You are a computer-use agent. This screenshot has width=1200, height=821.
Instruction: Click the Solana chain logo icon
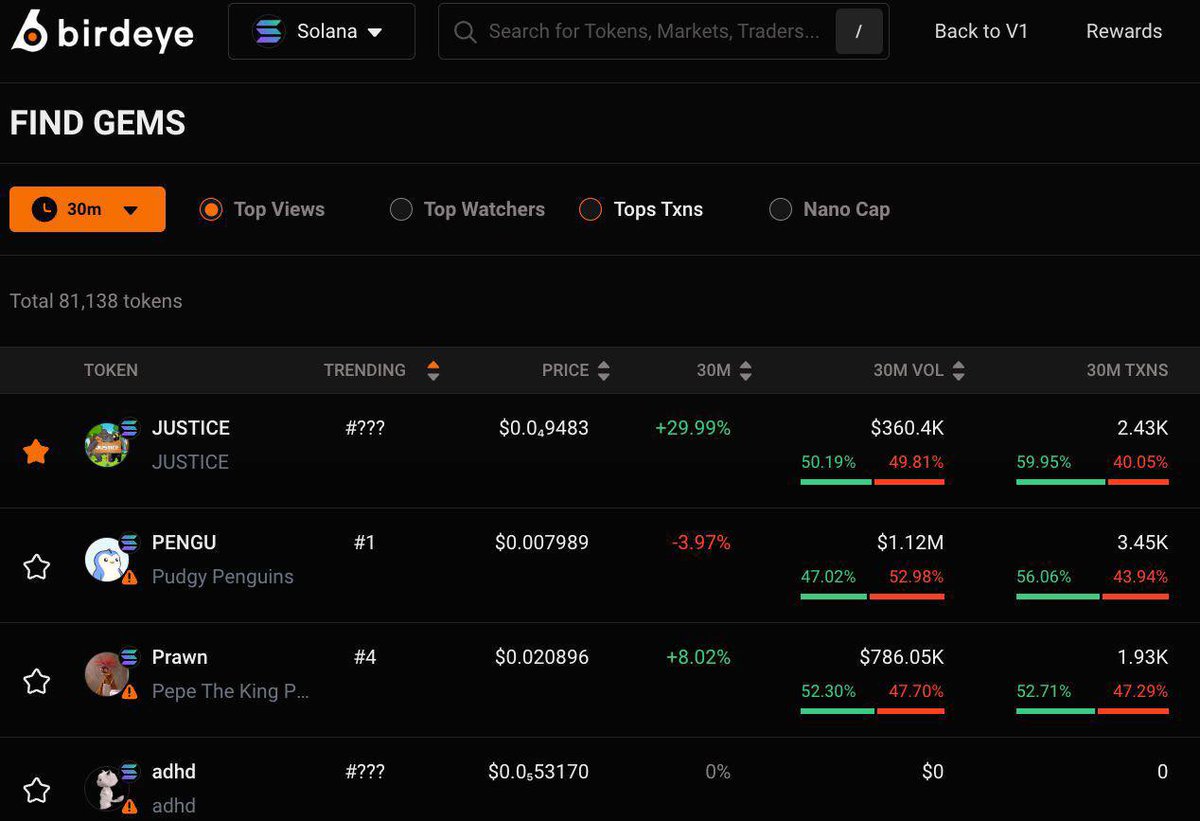(268, 31)
